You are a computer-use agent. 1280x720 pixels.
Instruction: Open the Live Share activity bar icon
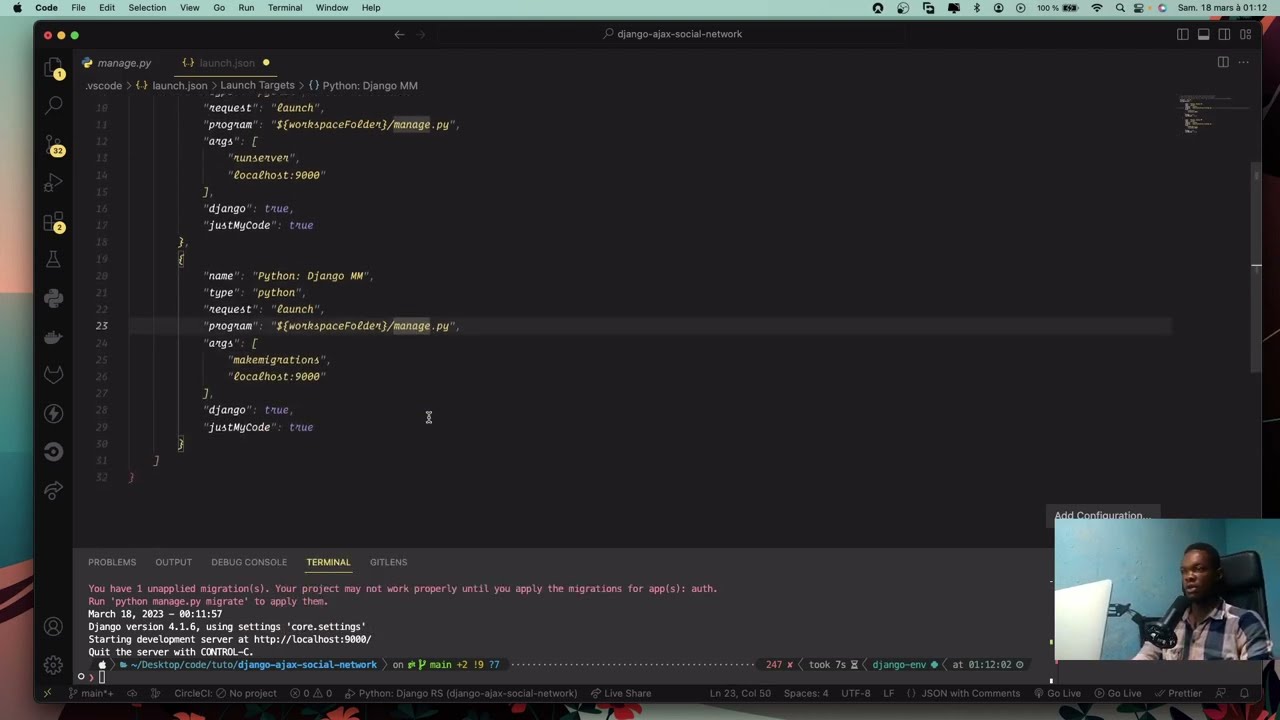(54, 490)
